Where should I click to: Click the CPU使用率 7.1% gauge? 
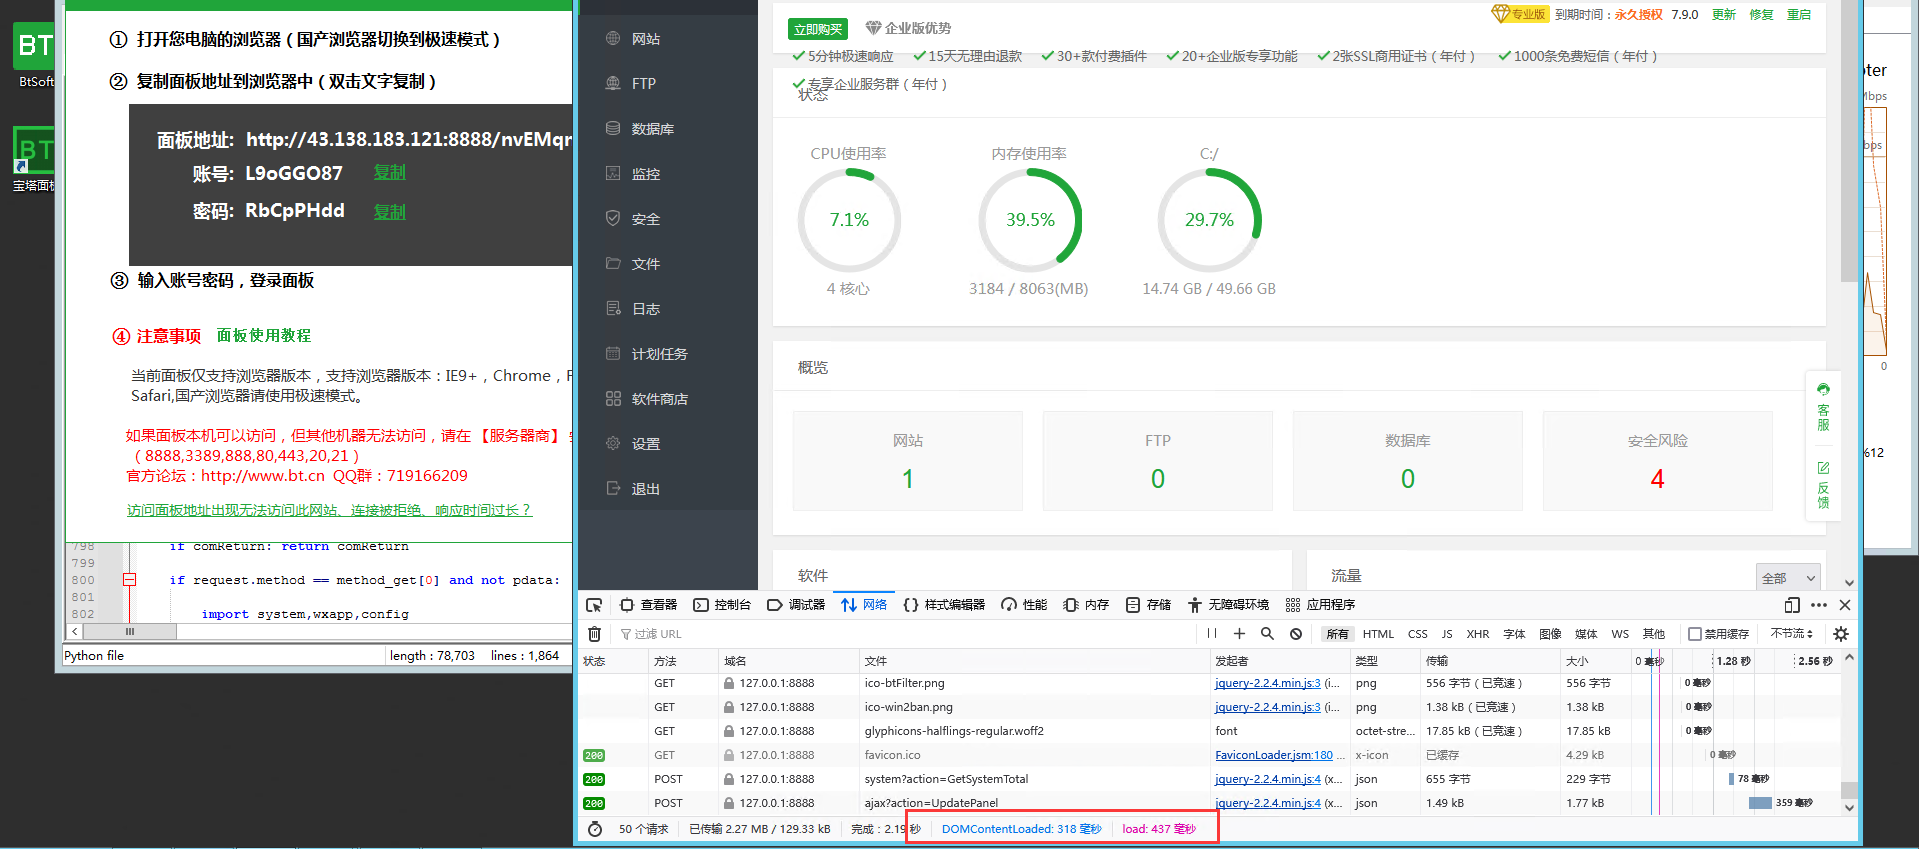(x=849, y=220)
